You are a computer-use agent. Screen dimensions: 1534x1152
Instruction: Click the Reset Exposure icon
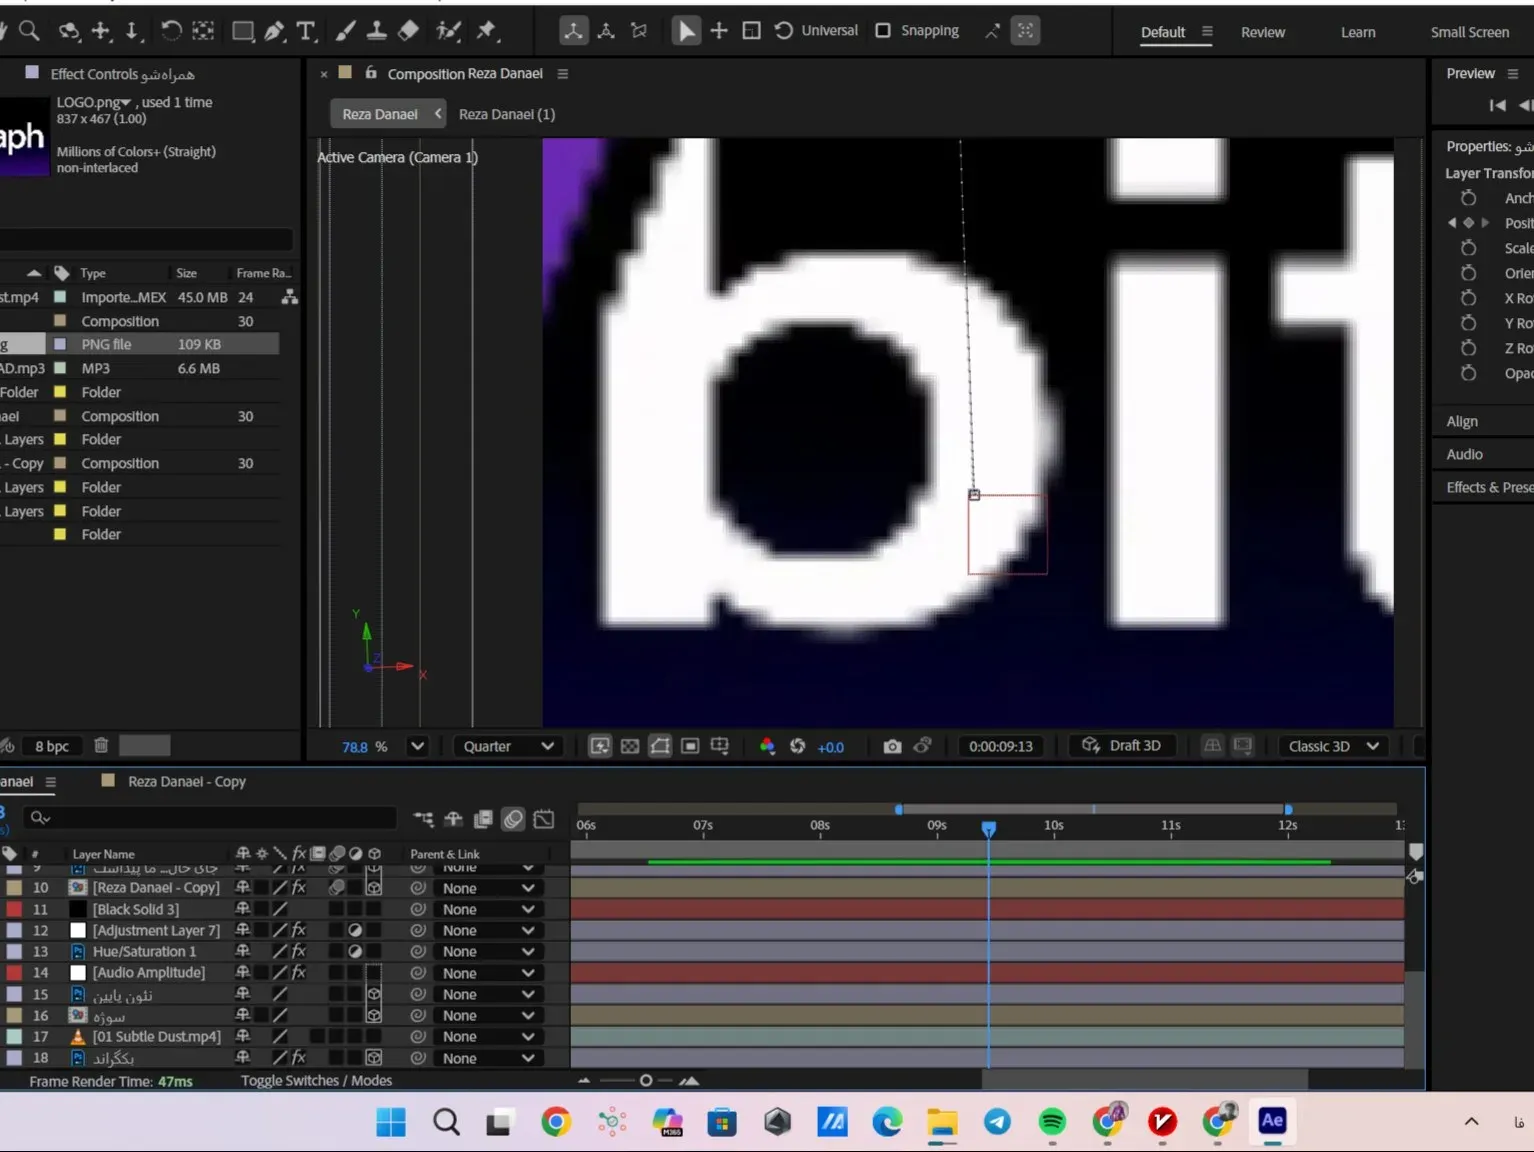click(x=797, y=746)
